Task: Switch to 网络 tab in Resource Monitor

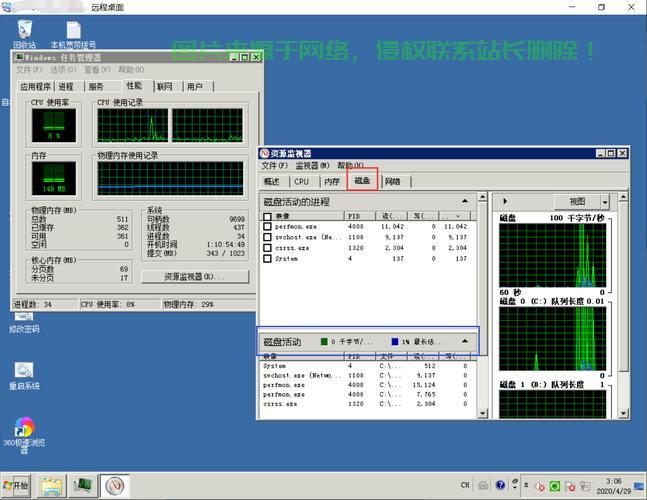Action: click(x=393, y=182)
